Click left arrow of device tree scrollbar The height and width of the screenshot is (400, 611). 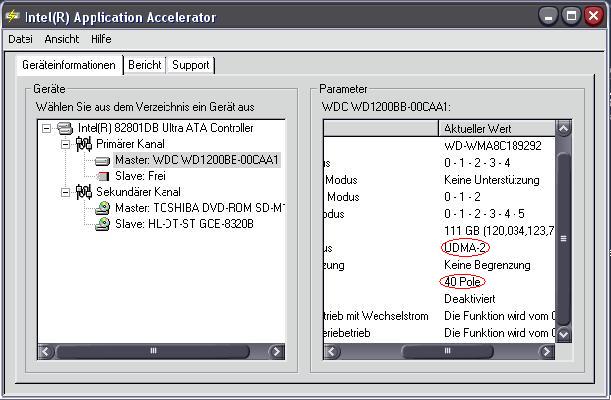(46, 352)
